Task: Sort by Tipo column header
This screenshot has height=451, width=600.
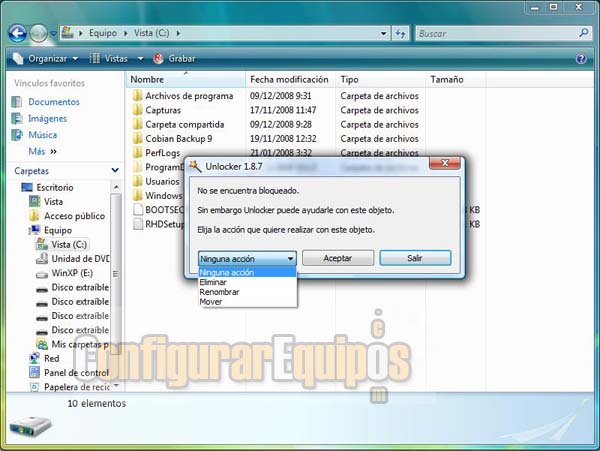Action: pyautogui.click(x=380, y=80)
